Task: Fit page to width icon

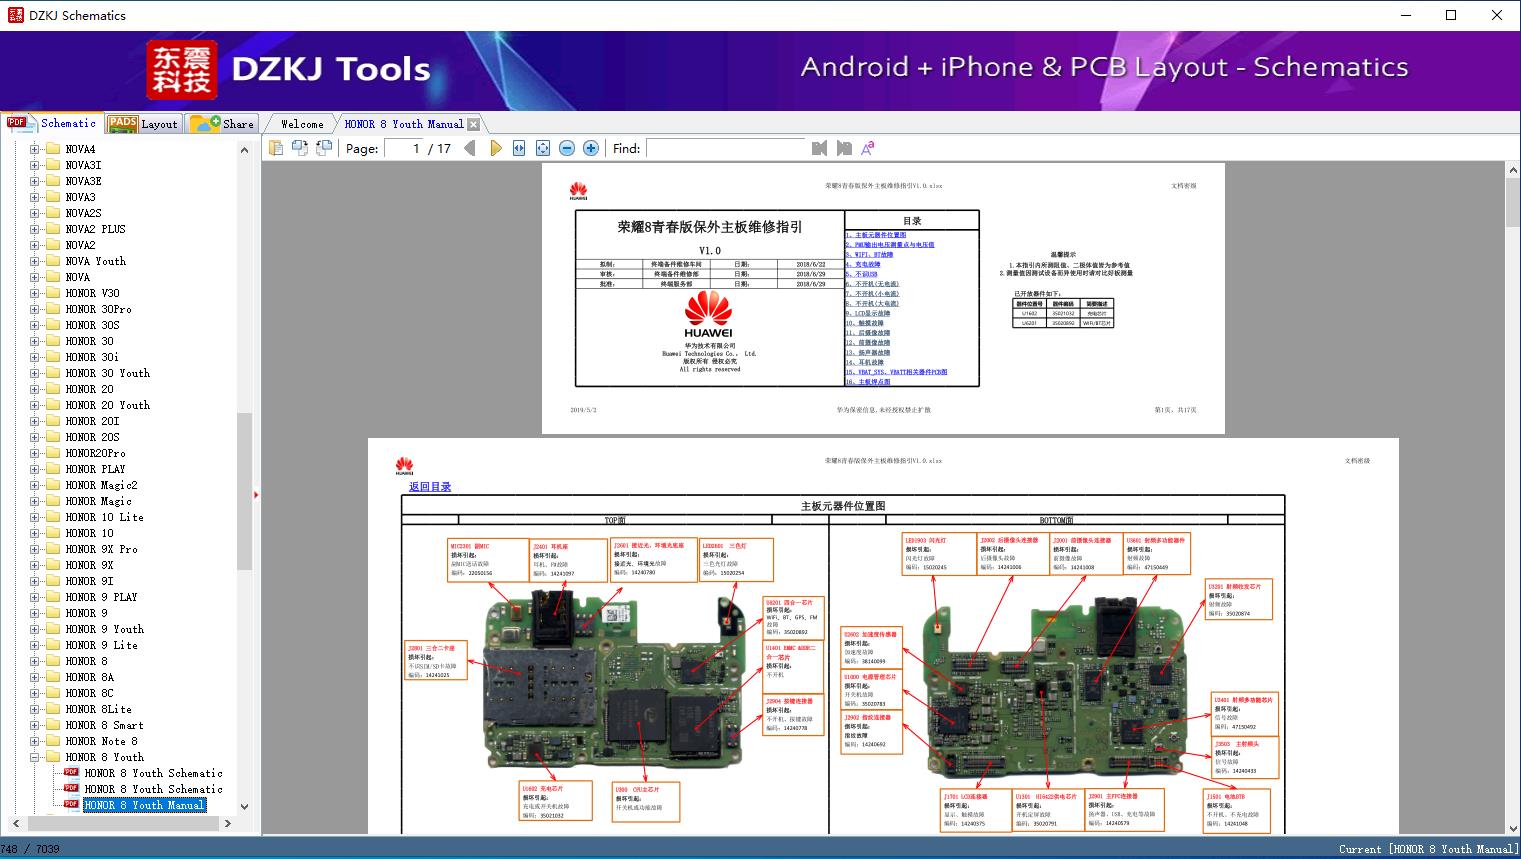Action: click(x=519, y=148)
